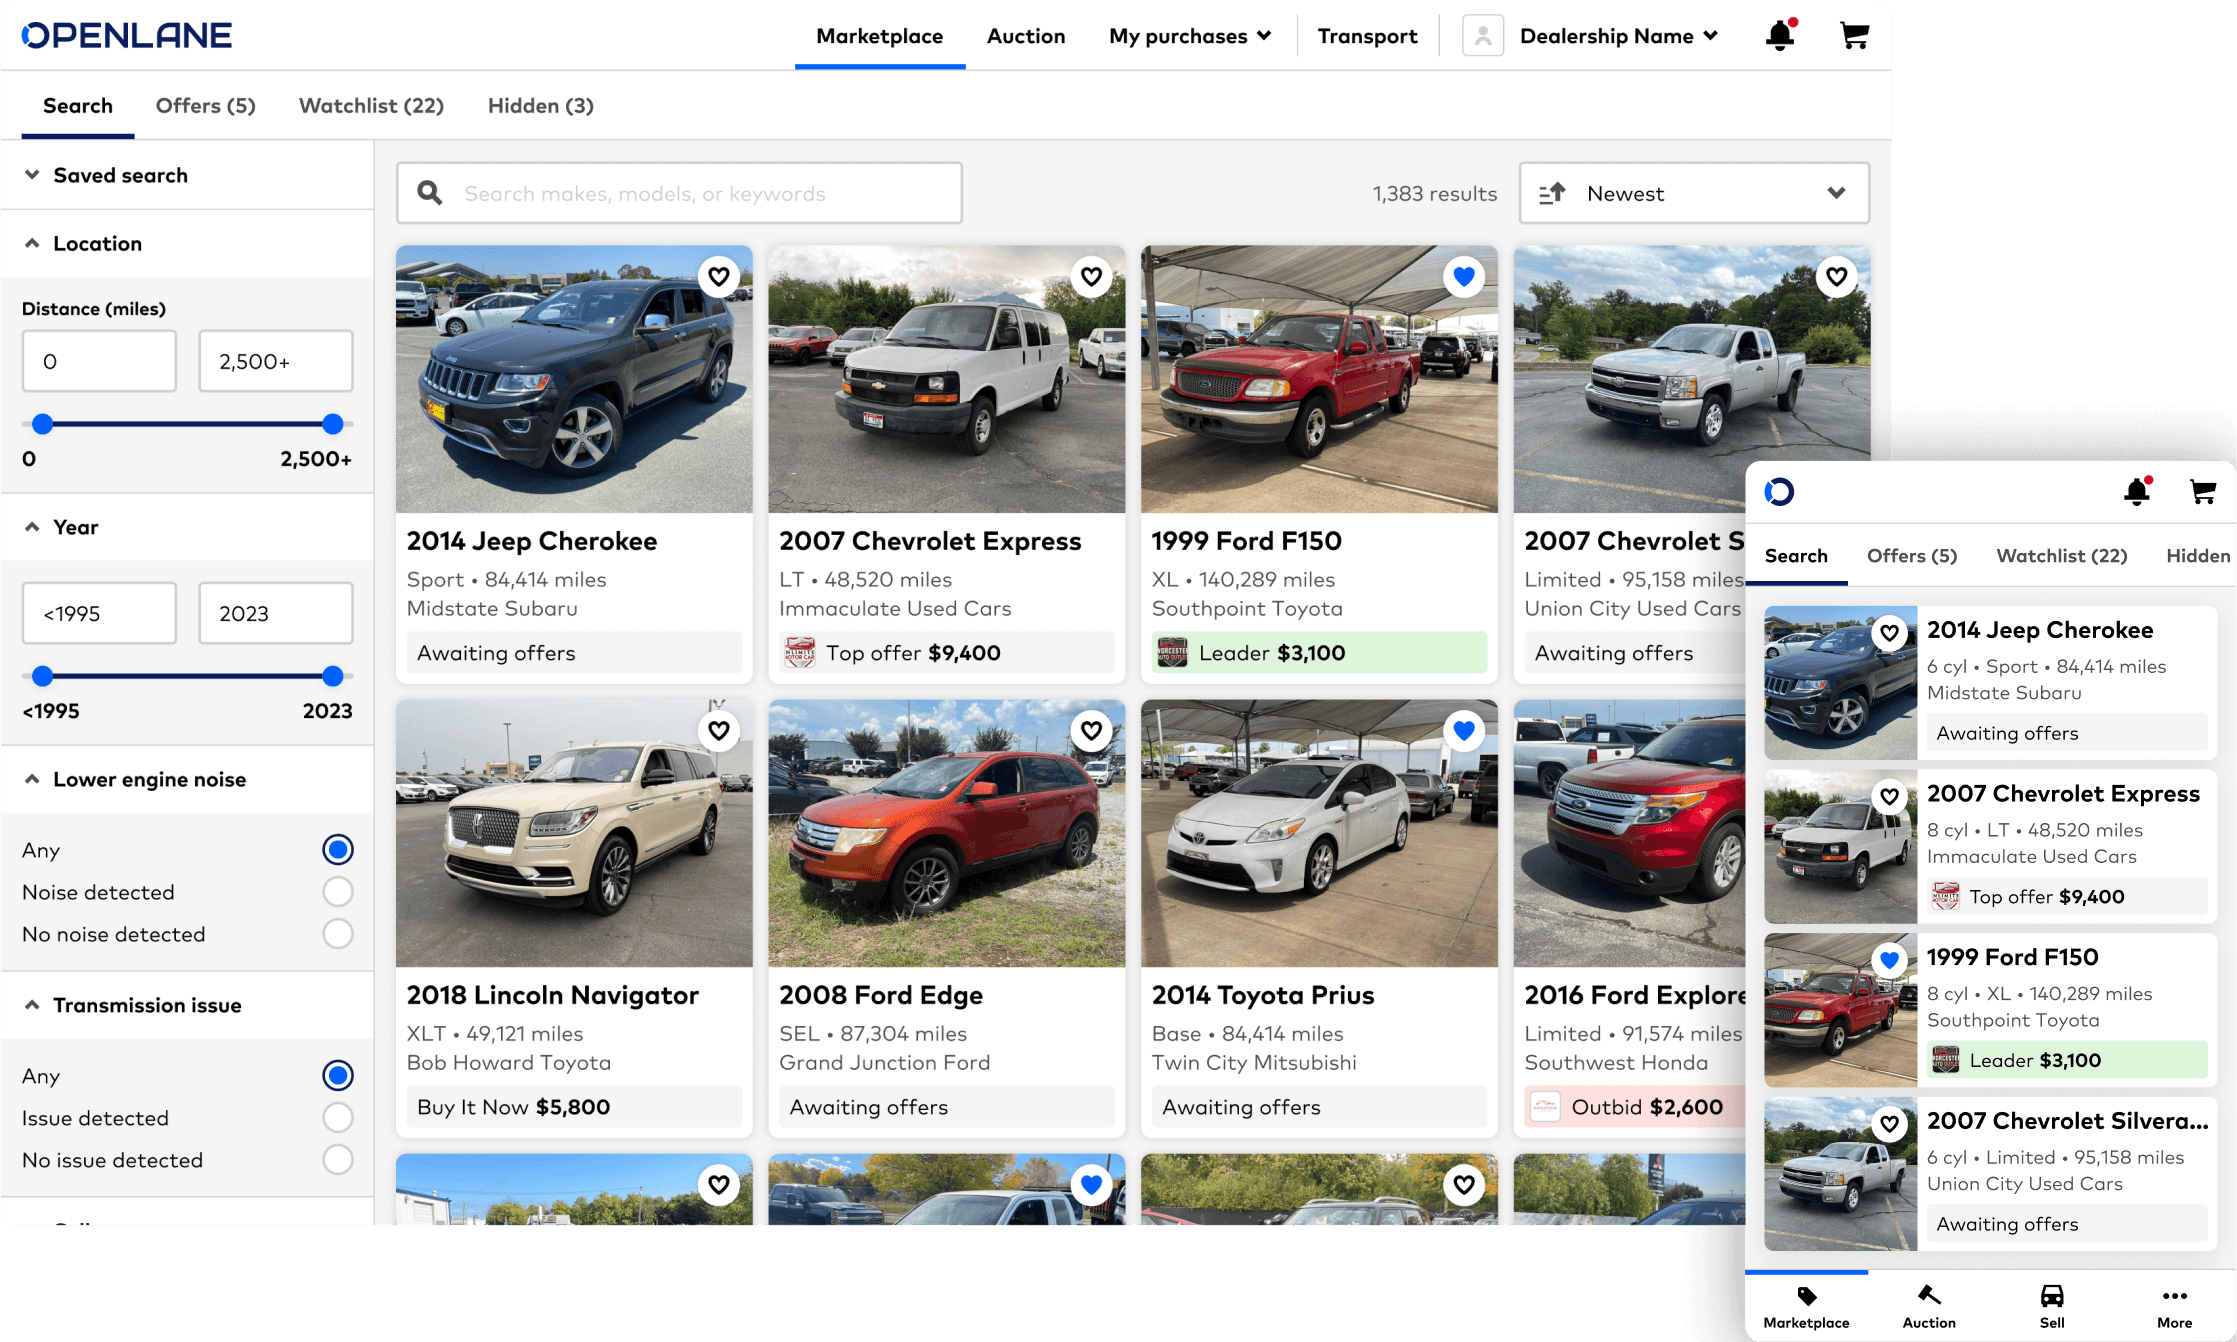The height and width of the screenshot is (1342, 2237).
Task: Open the shopping cart in top header
Action: (x=1853, y=36)
